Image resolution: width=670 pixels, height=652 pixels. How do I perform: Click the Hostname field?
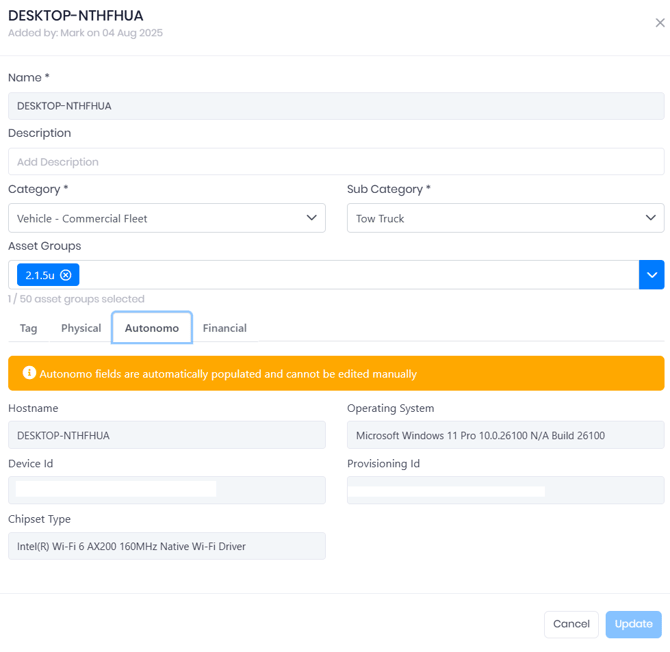click(x=167, y=435)
